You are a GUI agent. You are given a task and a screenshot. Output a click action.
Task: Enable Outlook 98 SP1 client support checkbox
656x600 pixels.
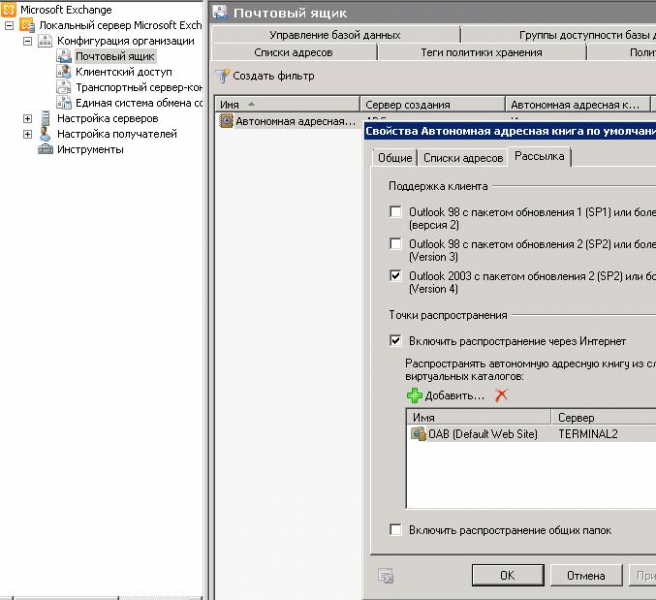click(x=395, y=212)
